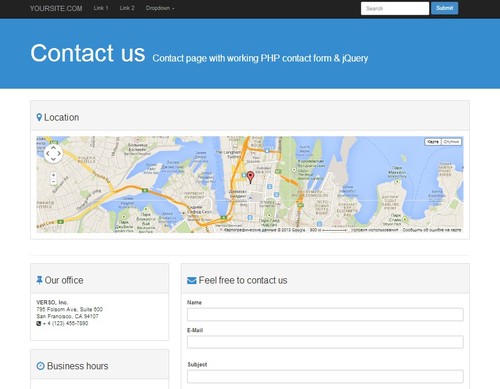Click the 'Feel free to contact us' heading
500x389 pixels.
tap(243, 280)
